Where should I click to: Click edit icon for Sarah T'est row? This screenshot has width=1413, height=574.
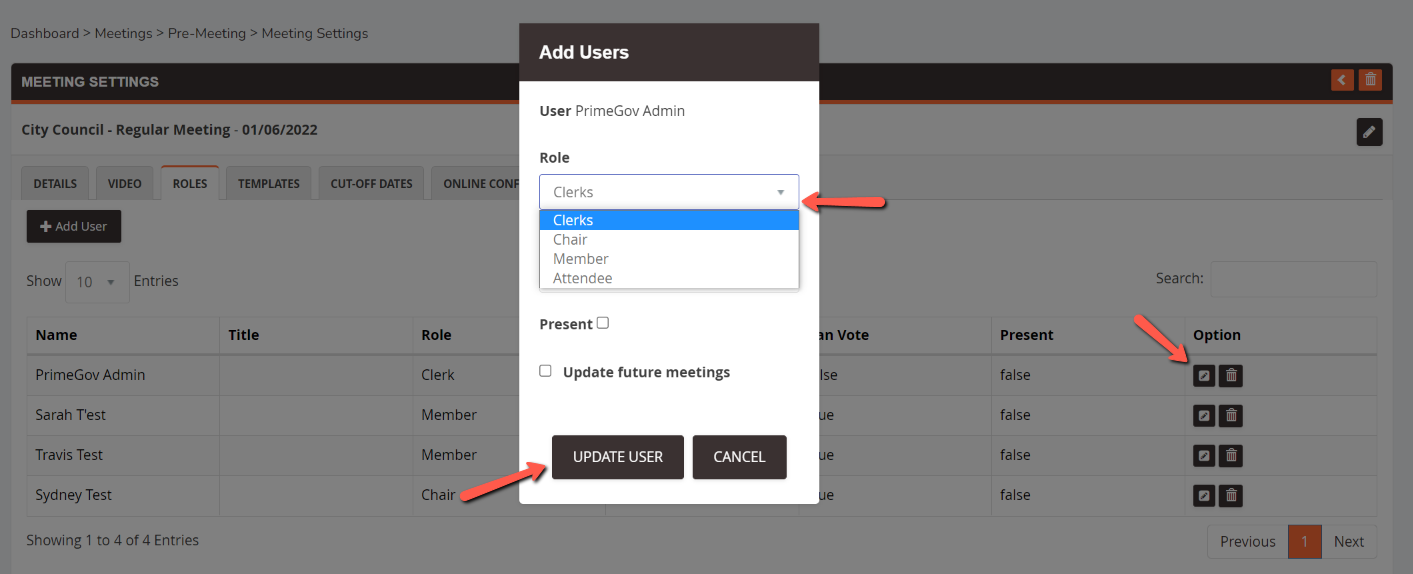(x=1204, y=415)
